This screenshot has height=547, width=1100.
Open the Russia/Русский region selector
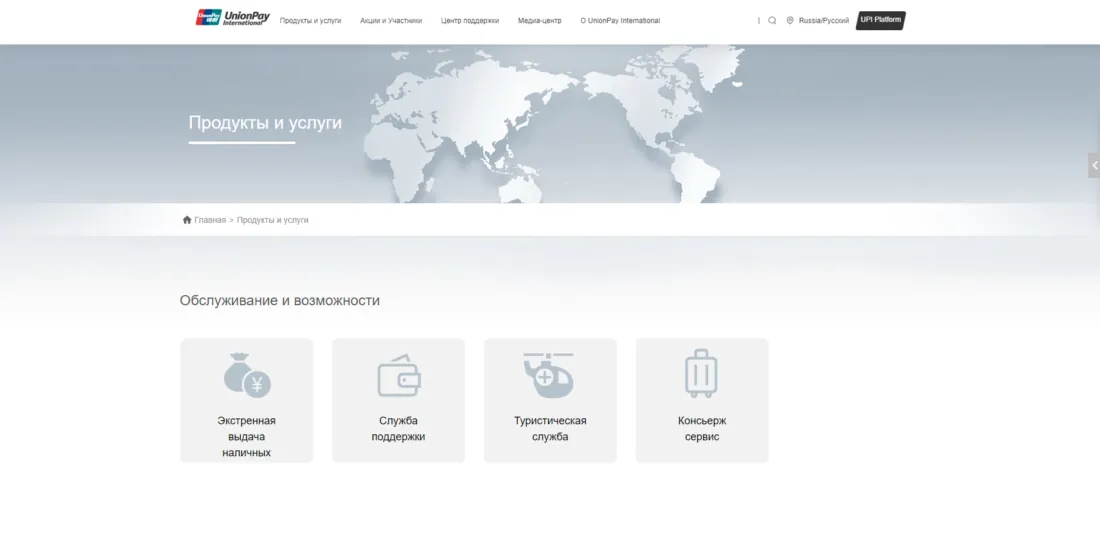point(823,21)
